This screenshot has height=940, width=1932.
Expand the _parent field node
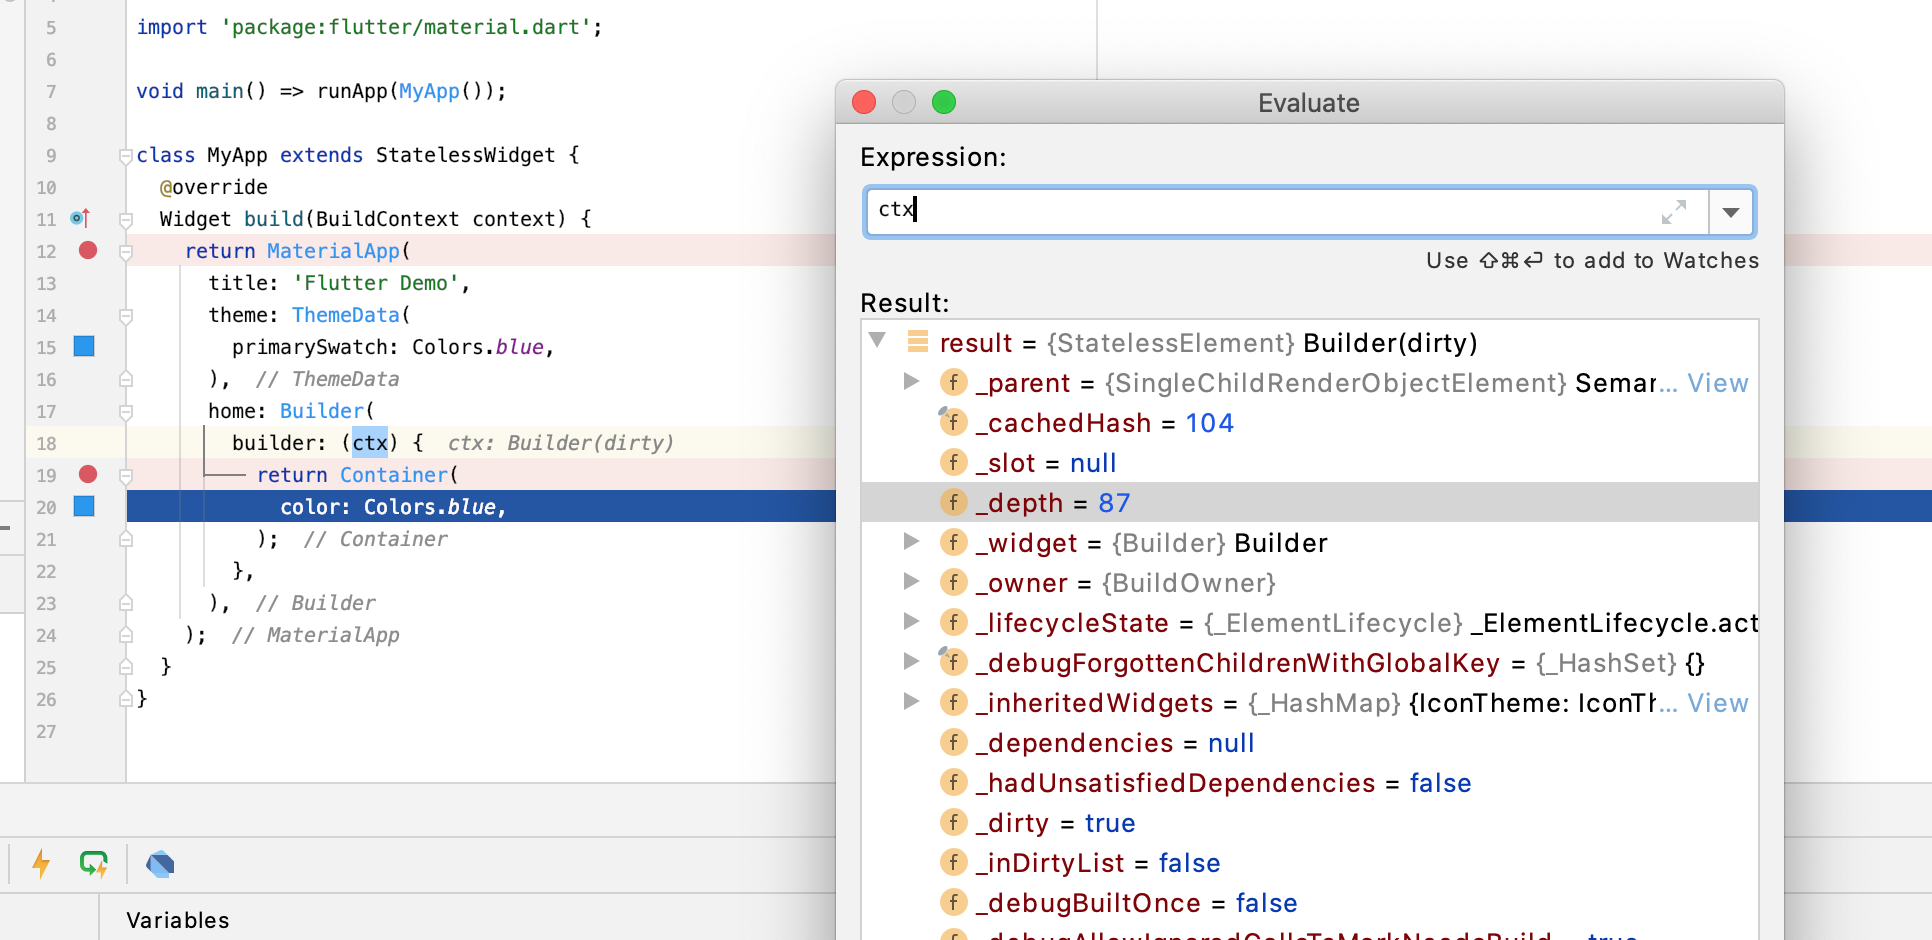click(x=911, y=381)
